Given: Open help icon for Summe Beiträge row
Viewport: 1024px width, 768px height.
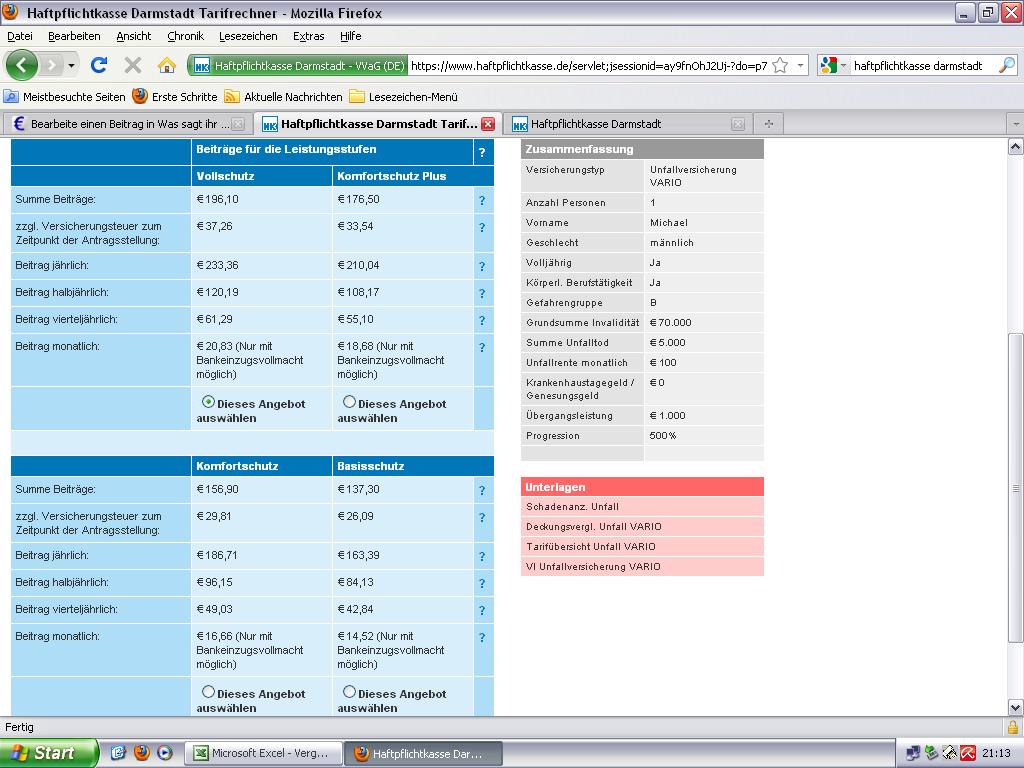Looking at the screenshot, I should click(482, 200).
